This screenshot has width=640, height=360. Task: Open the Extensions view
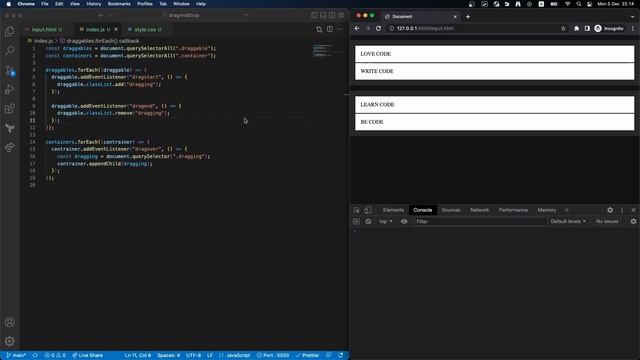click(10, 109)
